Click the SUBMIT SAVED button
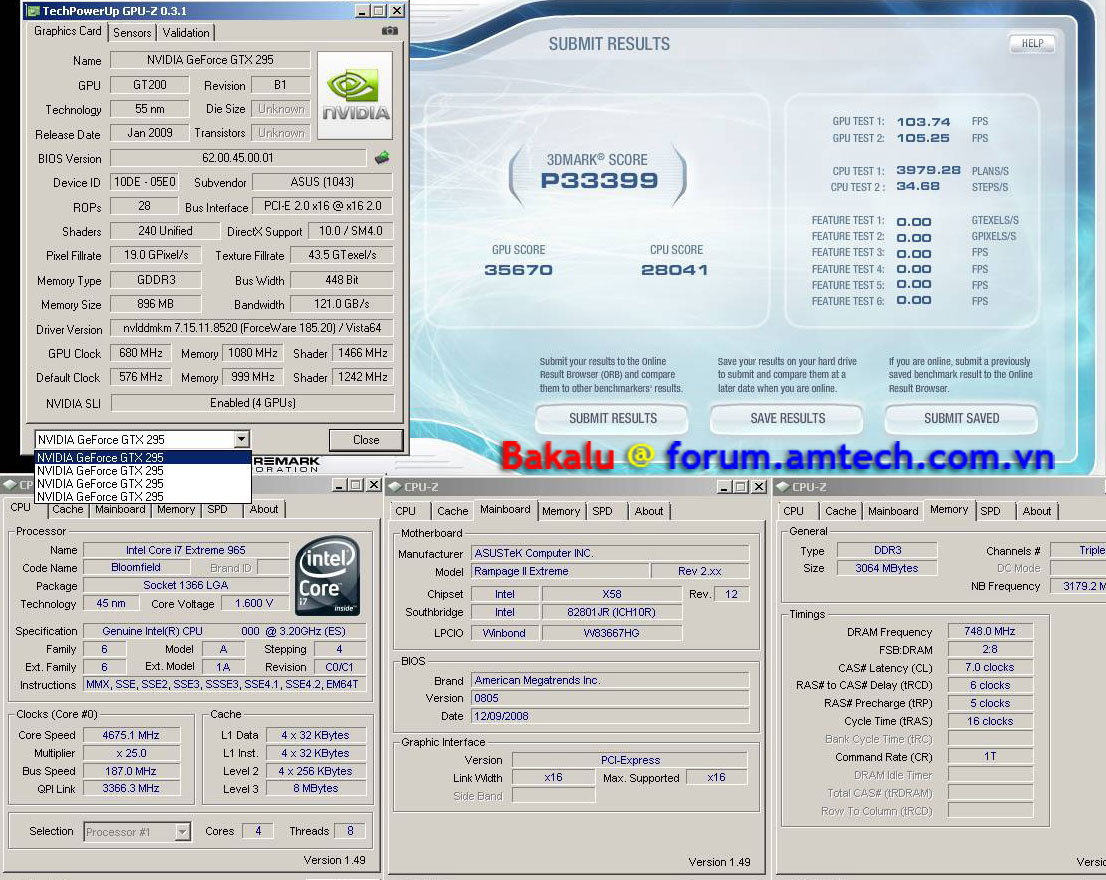This screenshot has width=1106, height=880. [x=961, y=418]
